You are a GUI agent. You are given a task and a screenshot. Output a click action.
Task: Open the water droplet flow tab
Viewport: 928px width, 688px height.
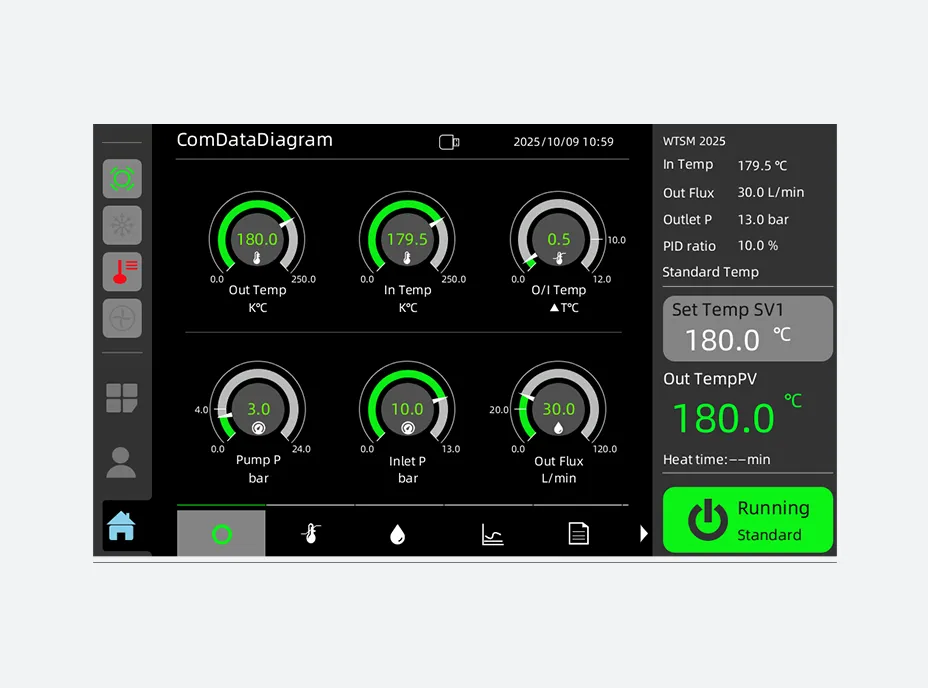tap(398, 534)
